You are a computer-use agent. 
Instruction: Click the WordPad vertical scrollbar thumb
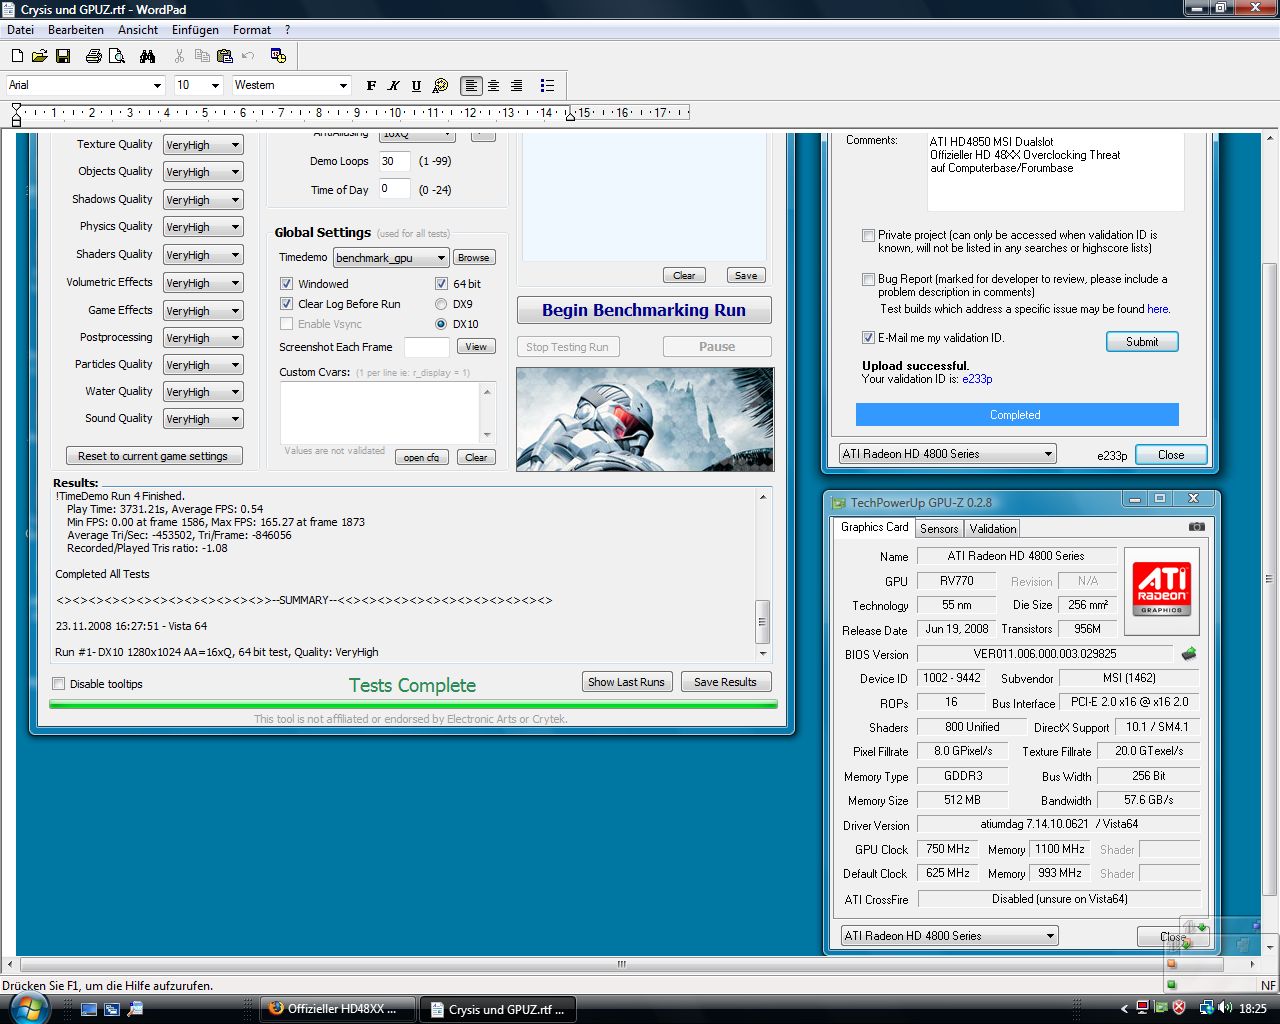point(1270,580)
